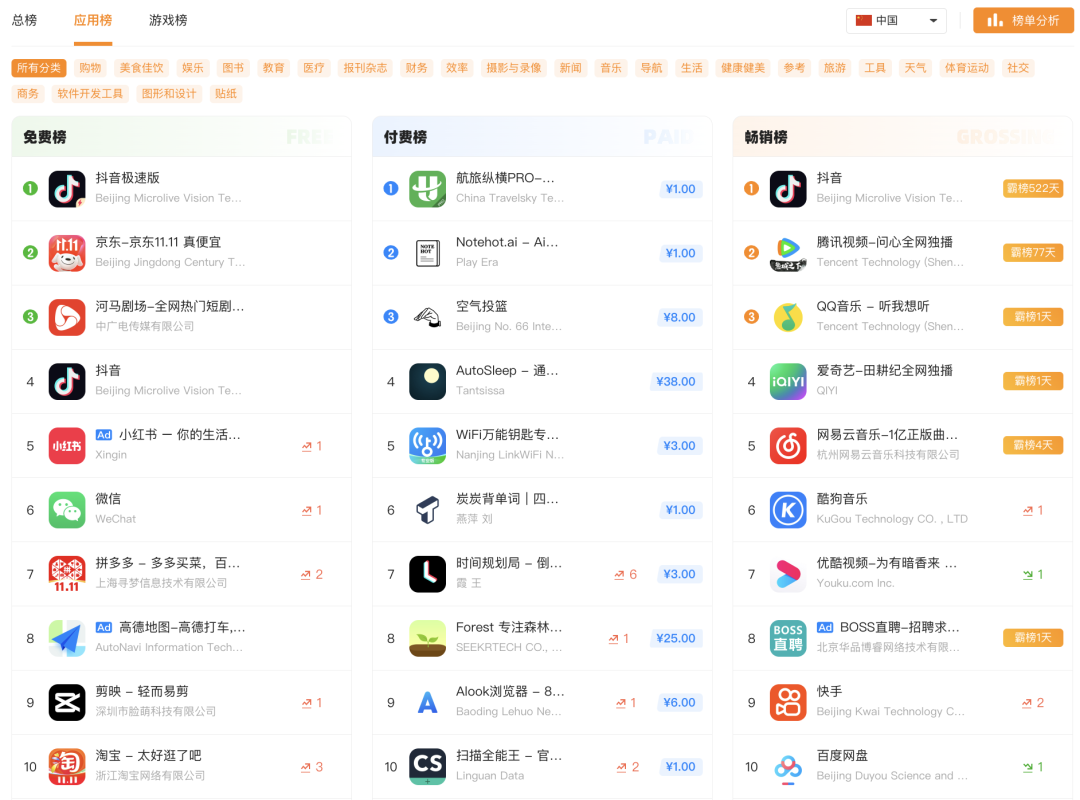Open the 河马剧场 app icon
The height and width of the screenshot is (800, 1080).
[67, 317]
